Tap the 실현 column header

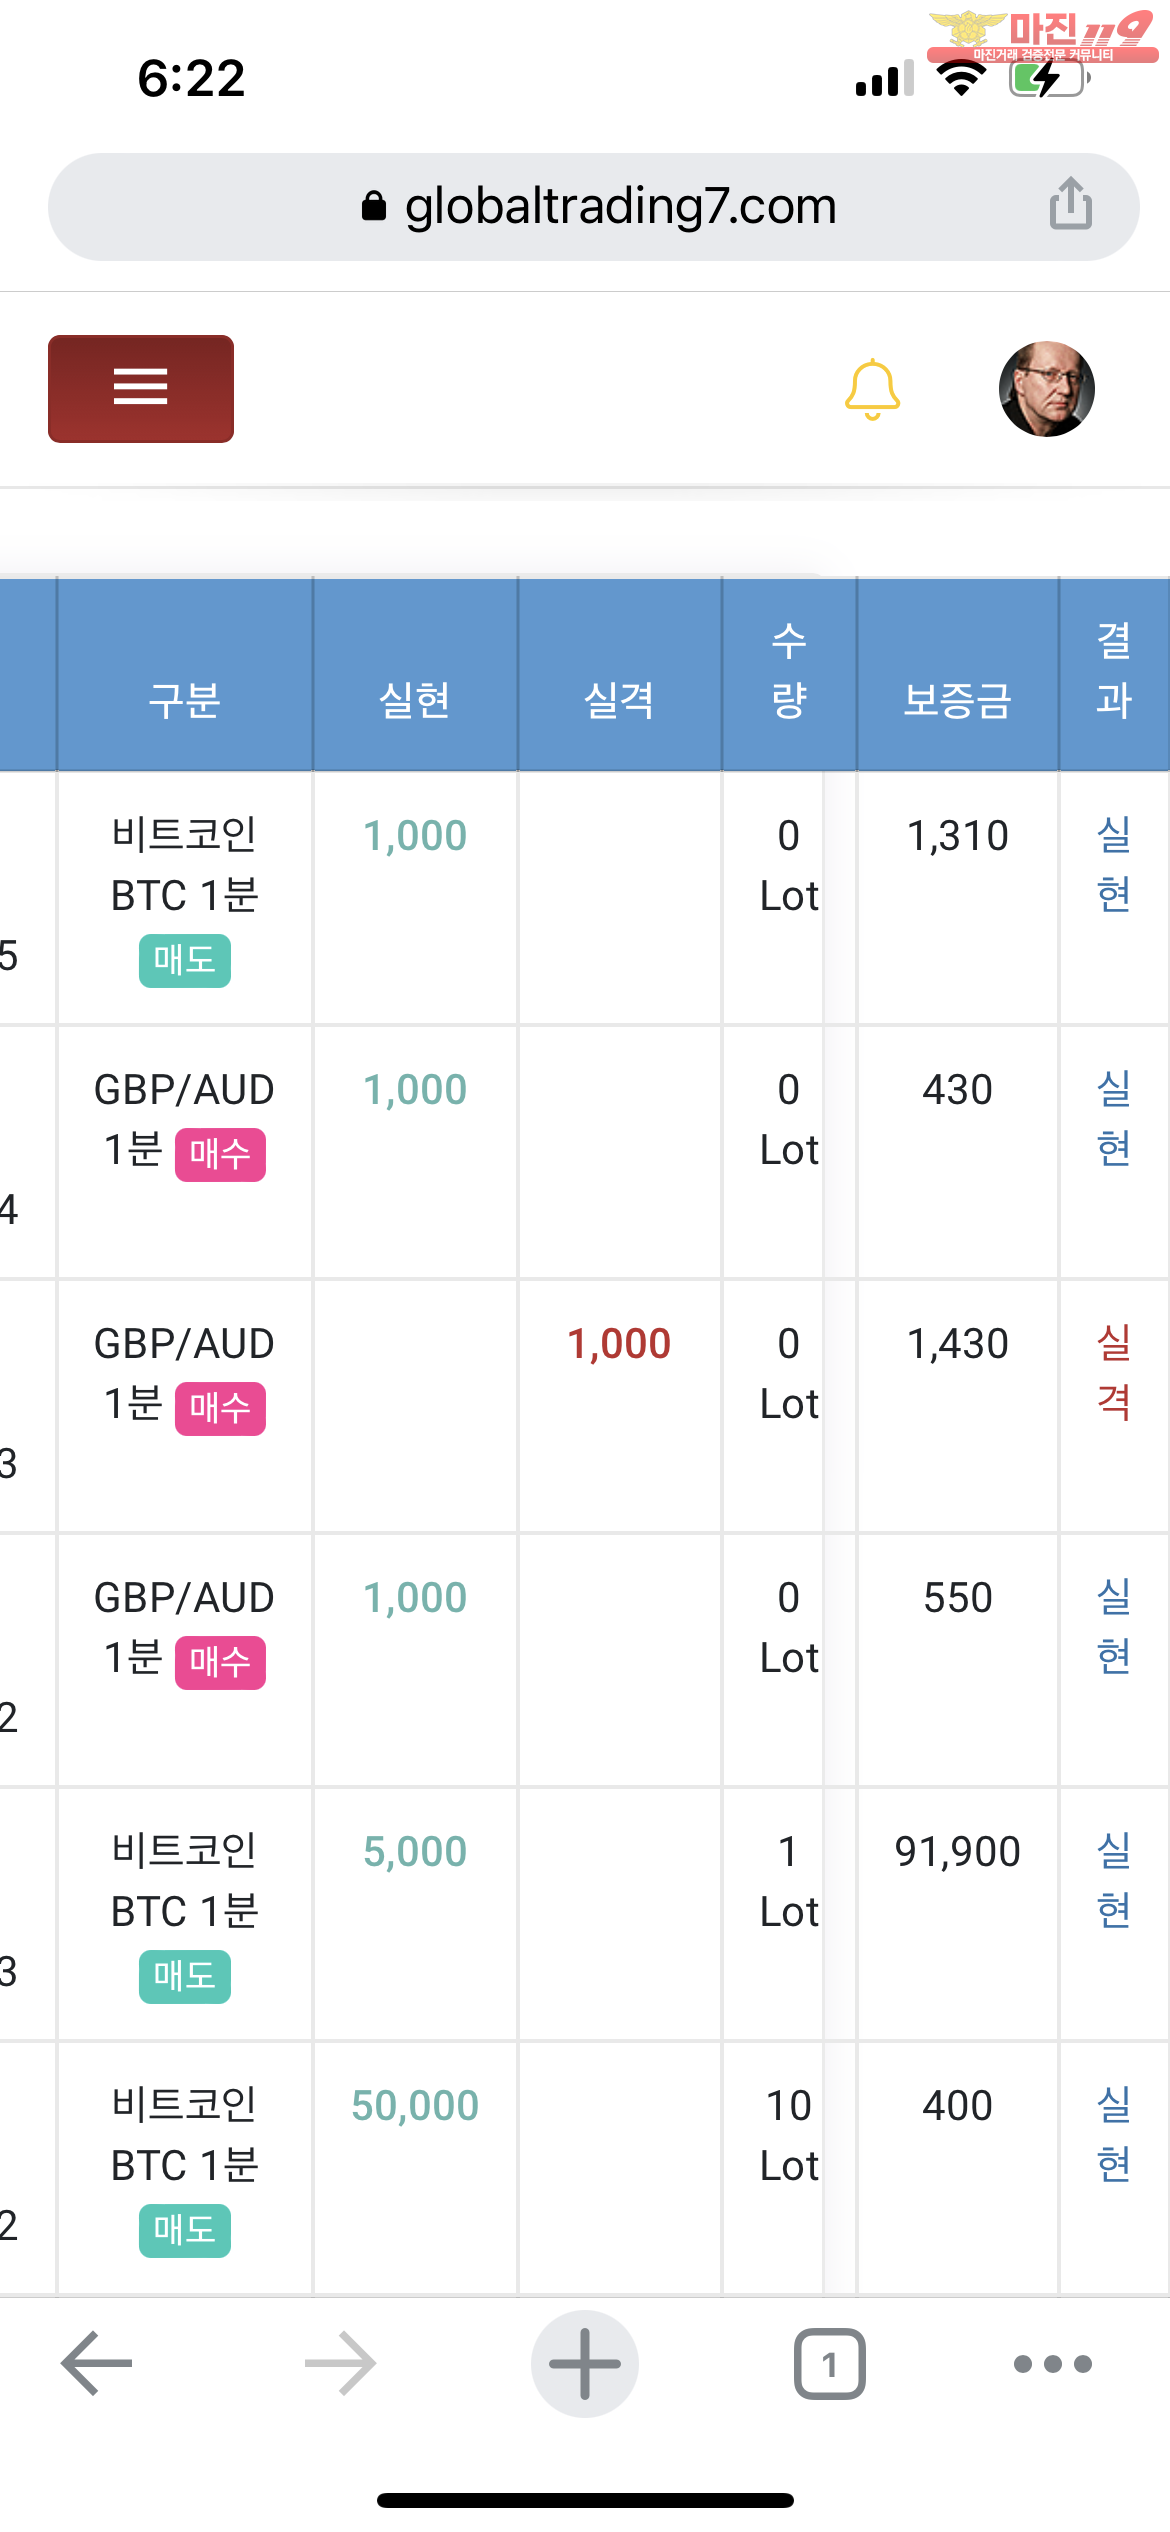(x=415, y=699)
